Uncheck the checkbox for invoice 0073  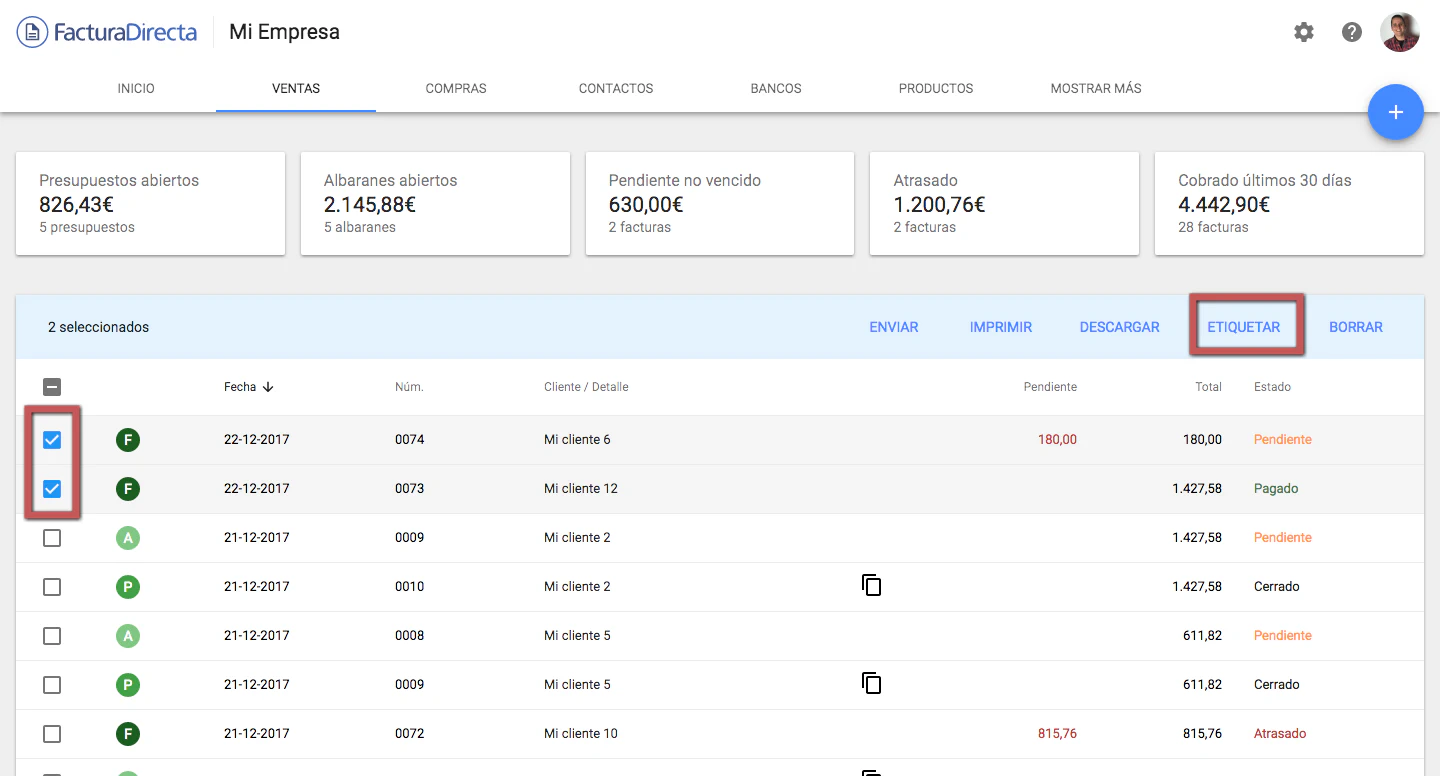52,489
